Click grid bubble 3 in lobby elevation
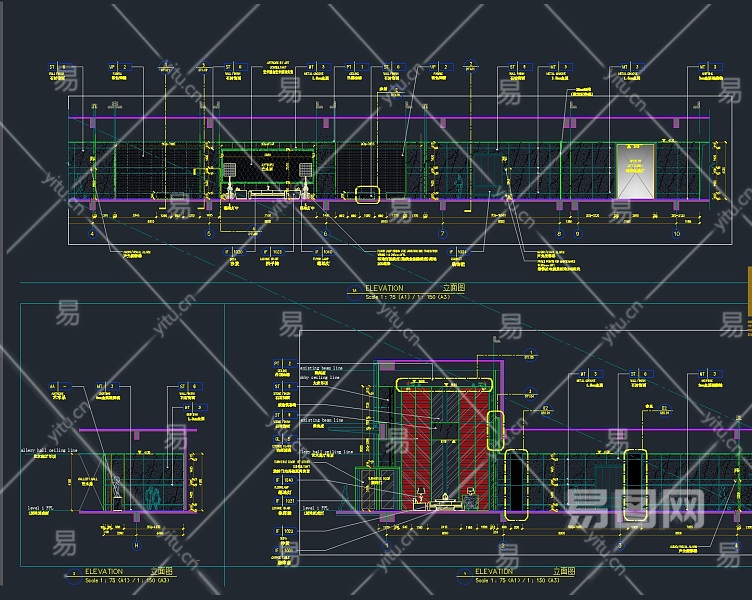 click(x=620, y=546)
